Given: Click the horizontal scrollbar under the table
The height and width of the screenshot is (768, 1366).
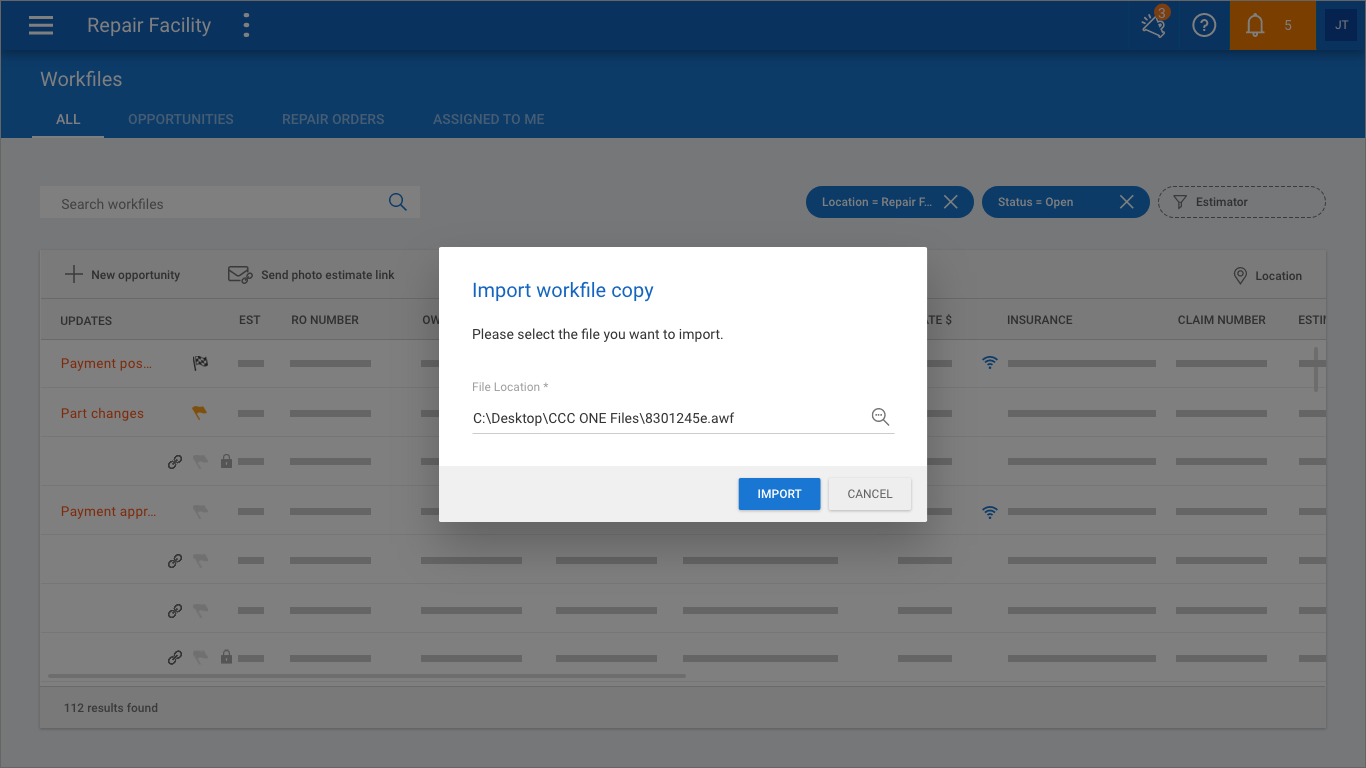Looking at the screenshot, I should 367,676.
